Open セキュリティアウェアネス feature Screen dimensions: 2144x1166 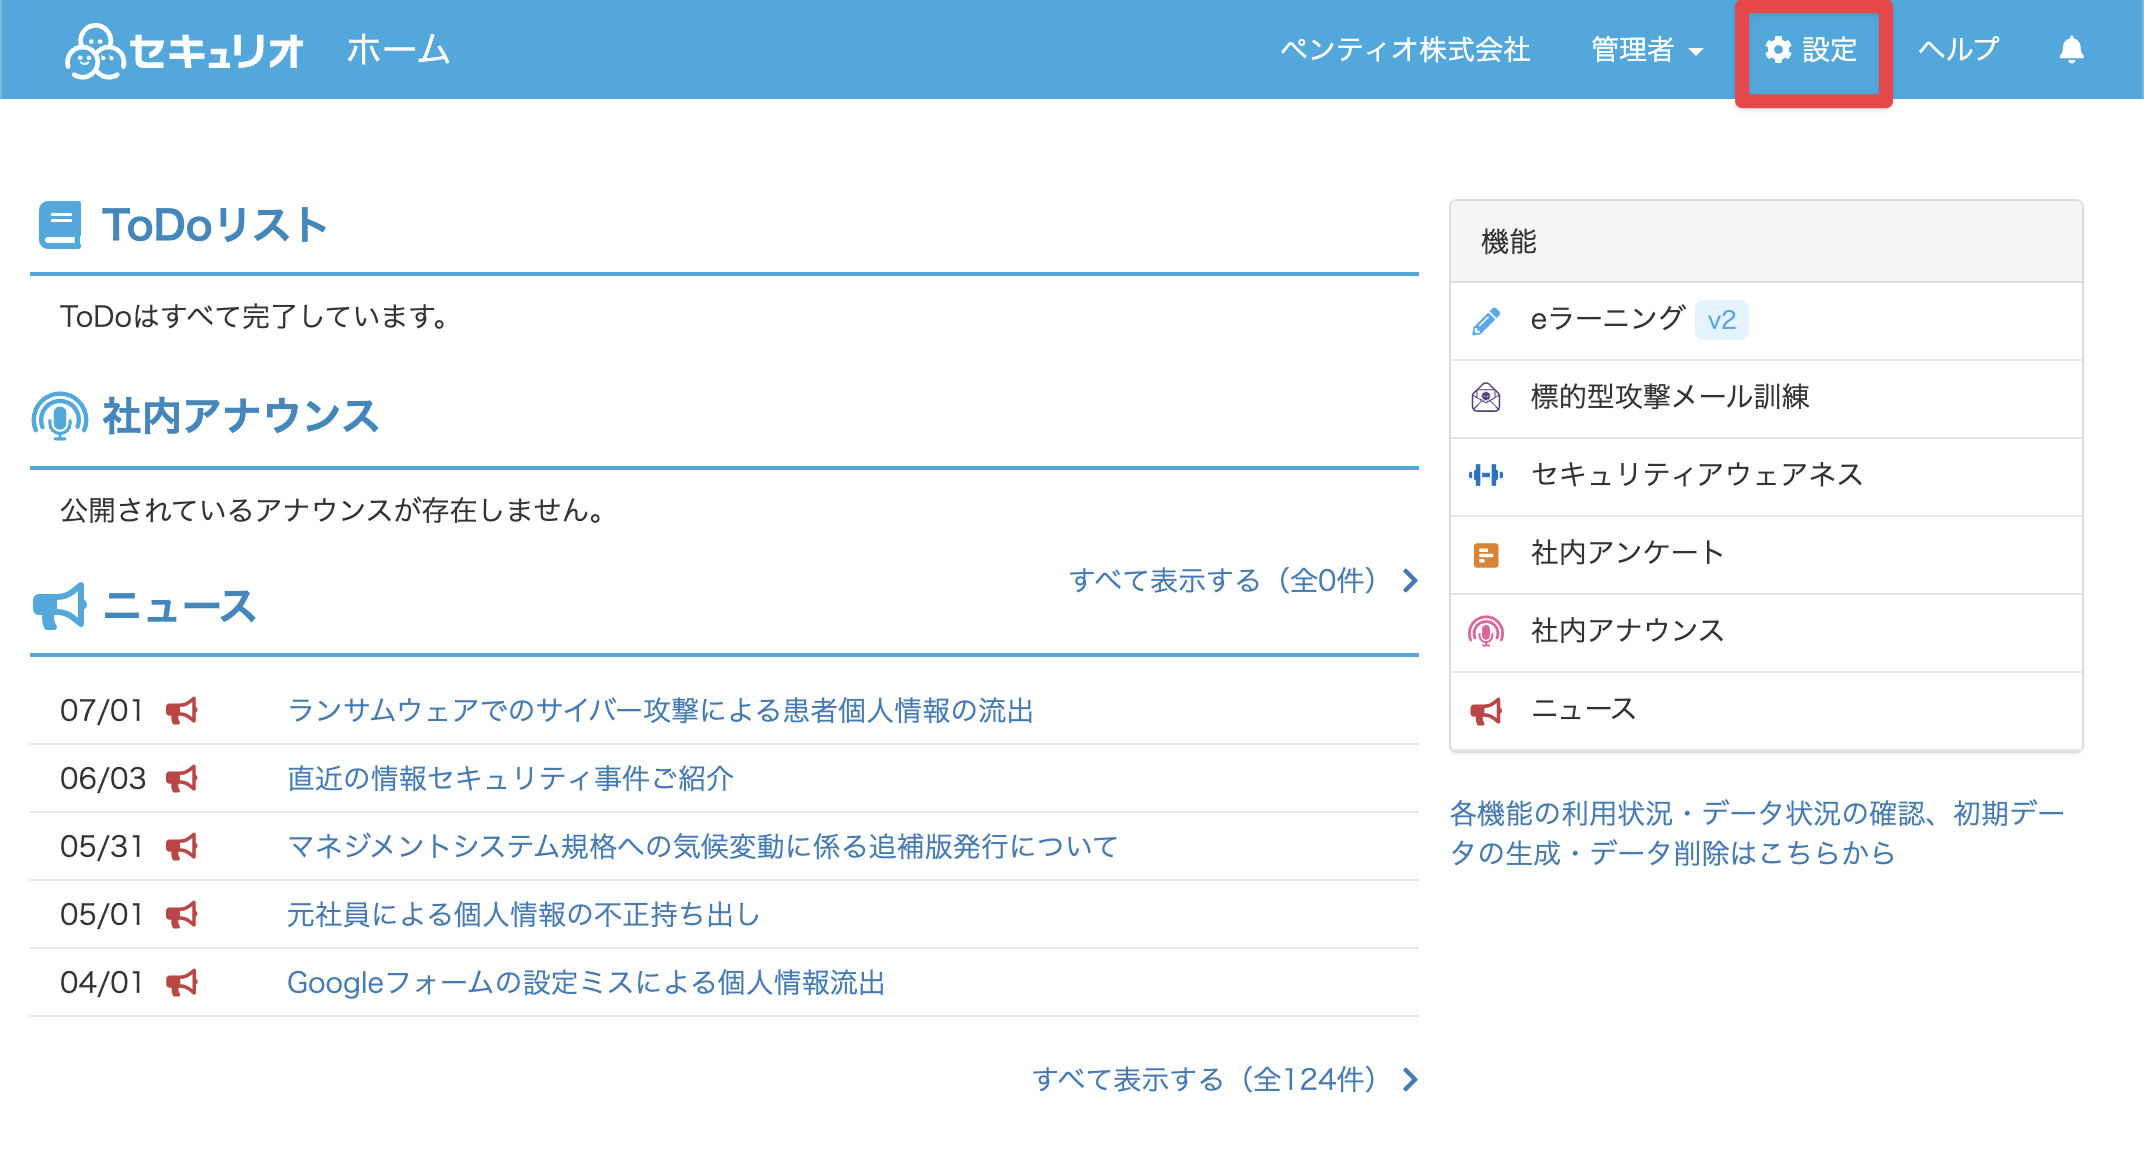tap(1766, 476)
